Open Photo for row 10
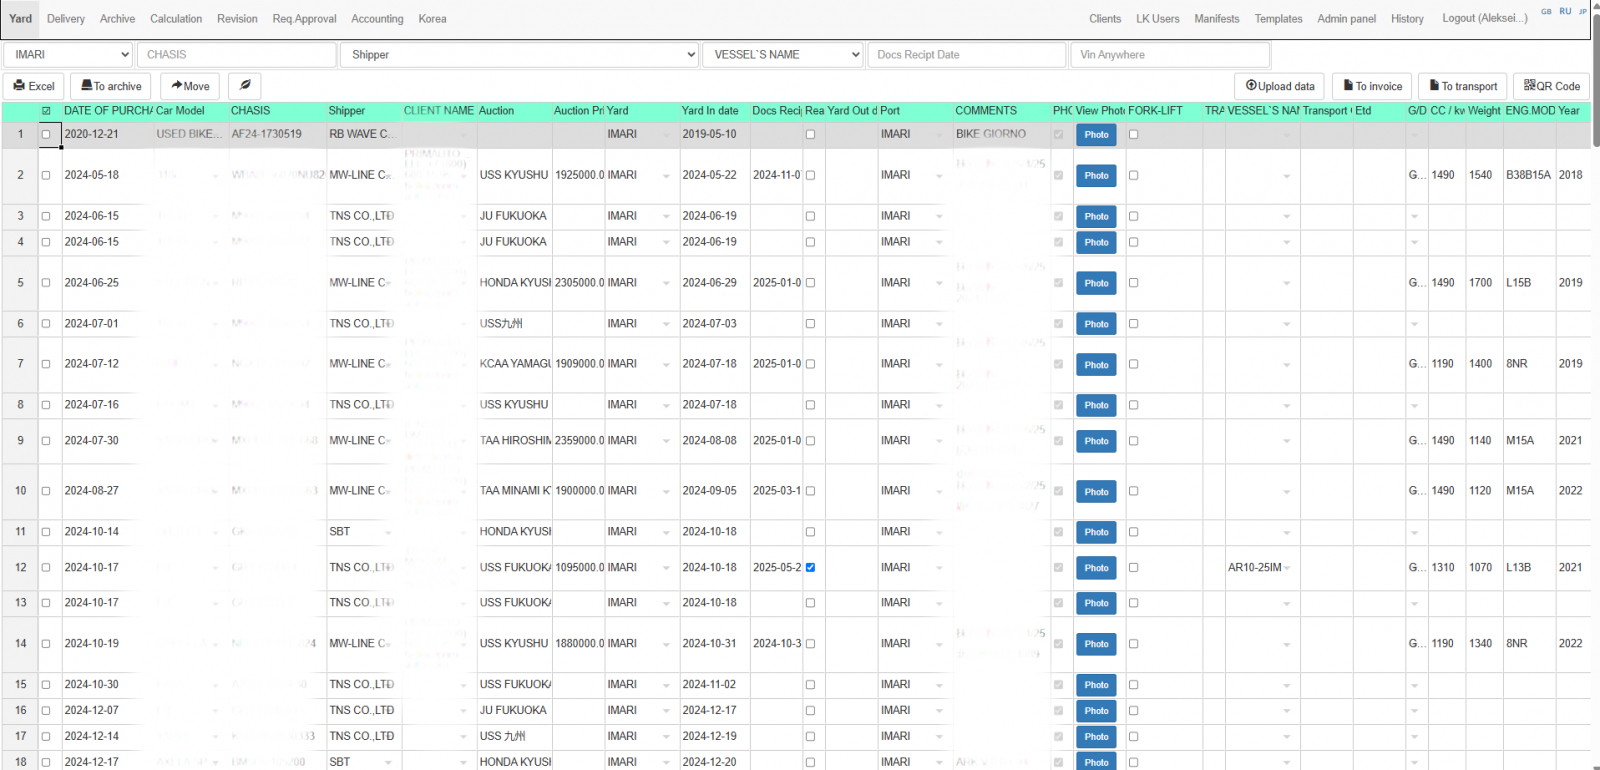The image size is (1600, 770). click(x=1096, y=492)
